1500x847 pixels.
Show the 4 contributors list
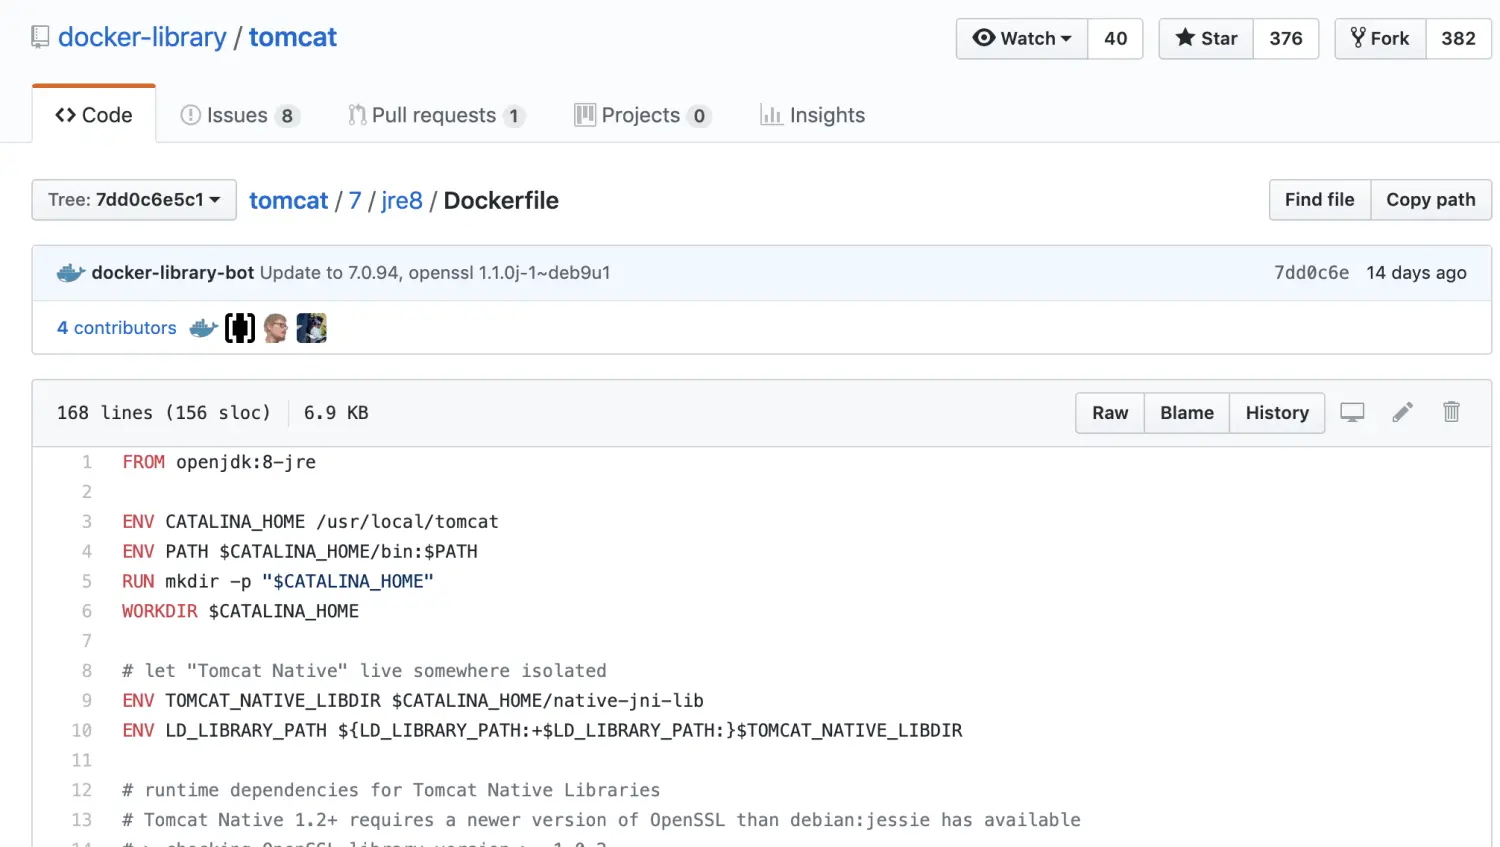pos(116,328)
